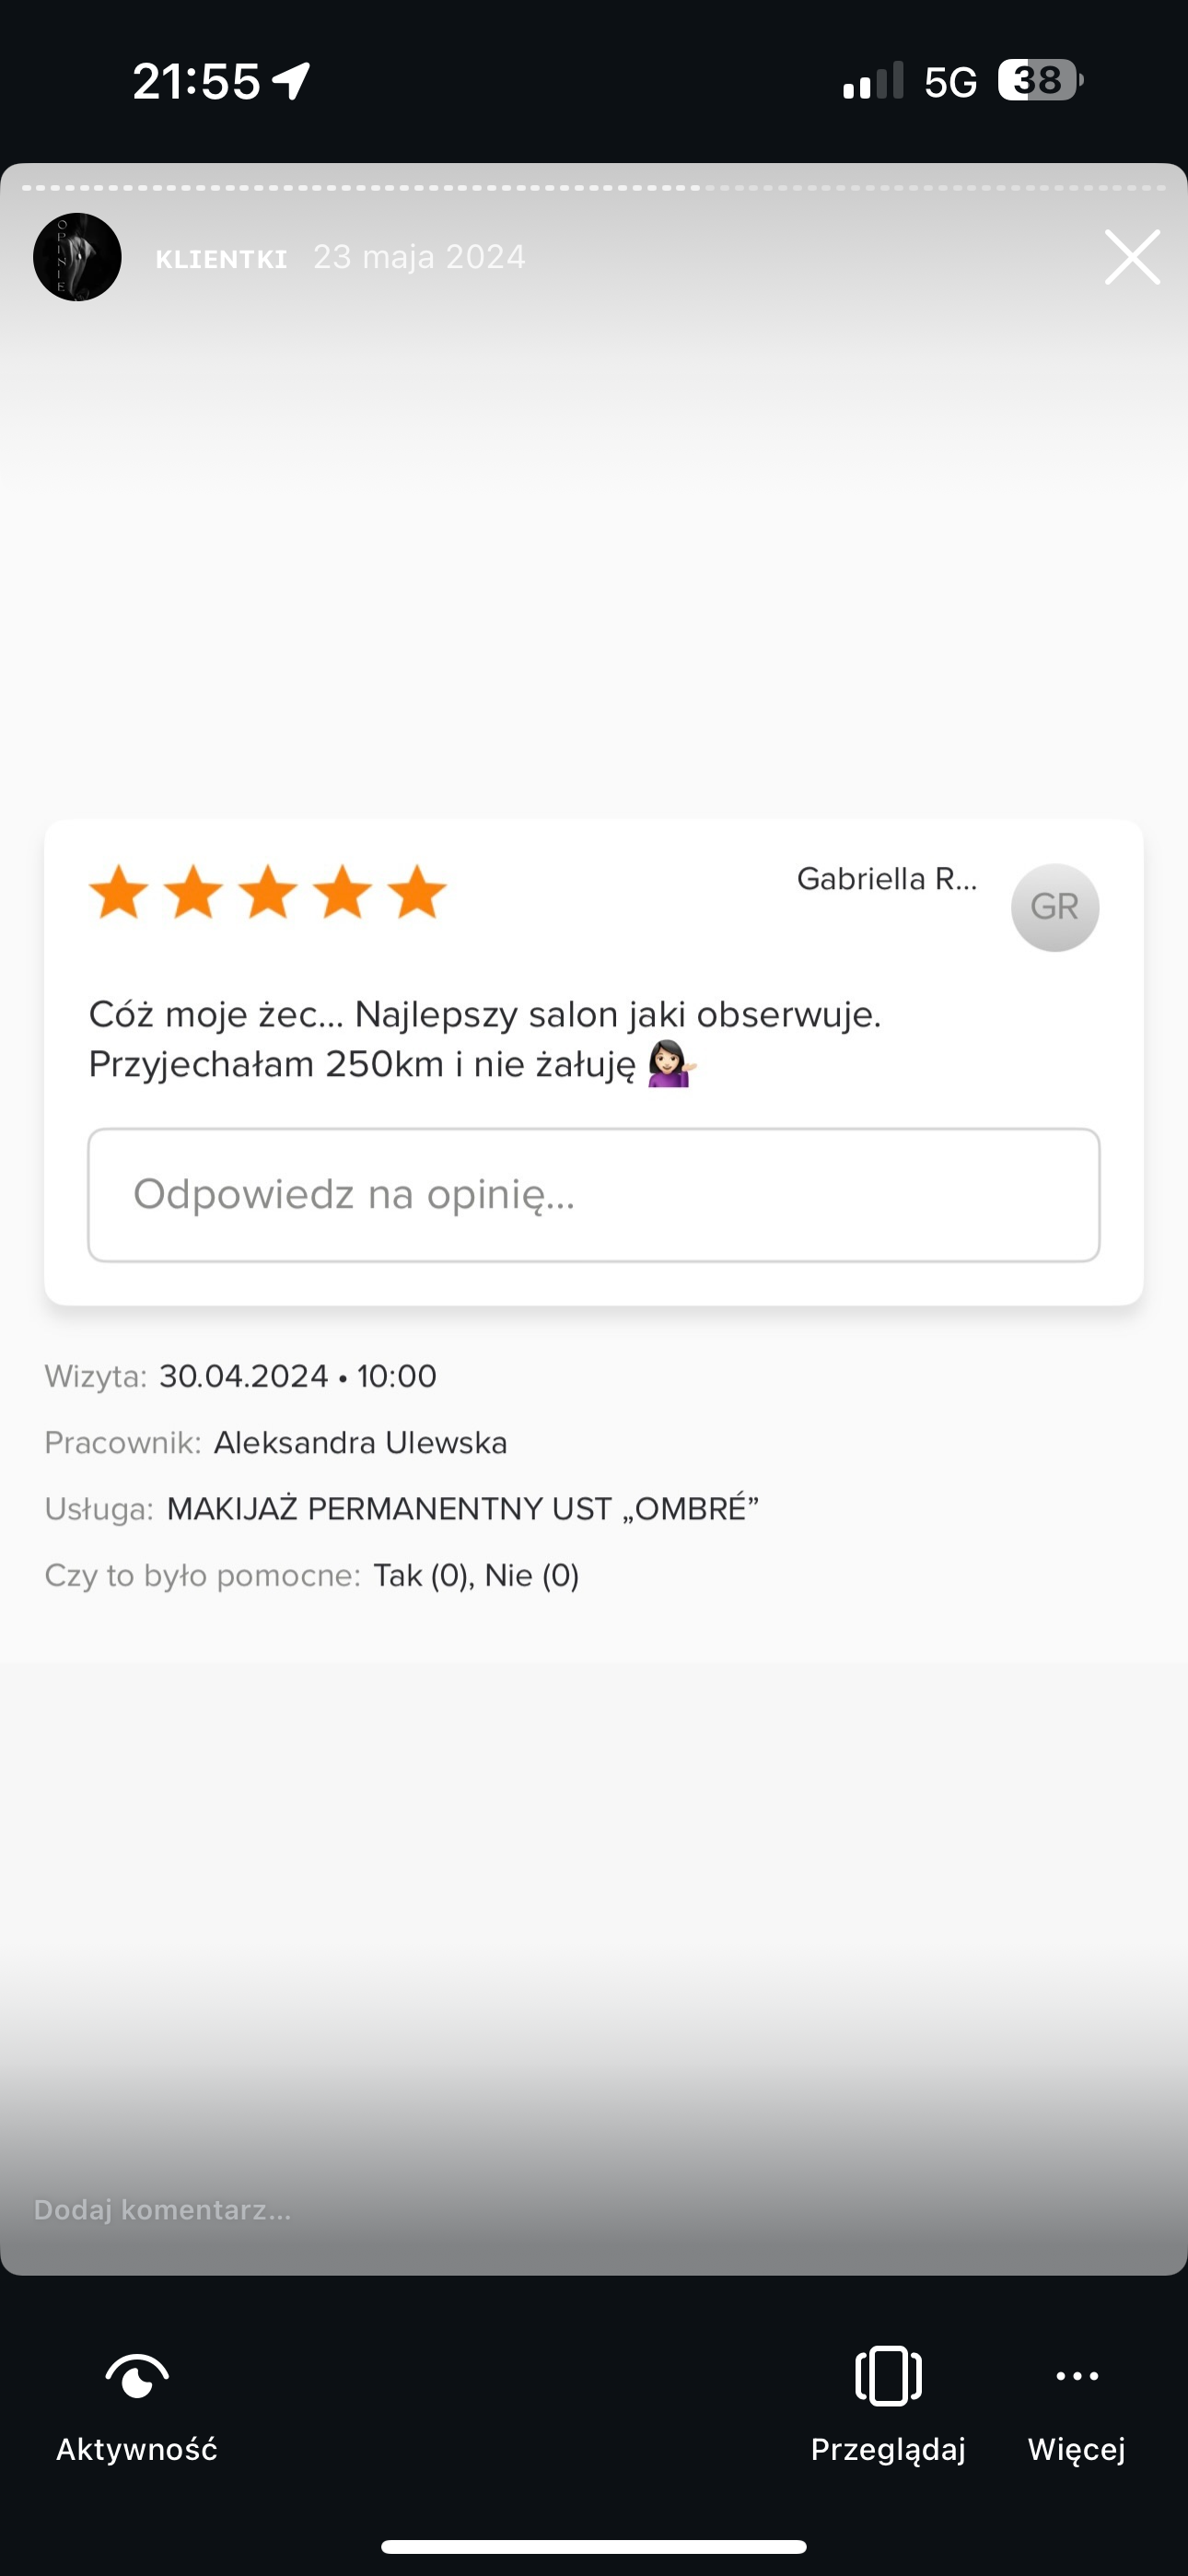Click the first orange rating star
This screenshot has width=1188, height=2576.
point(119,892)
